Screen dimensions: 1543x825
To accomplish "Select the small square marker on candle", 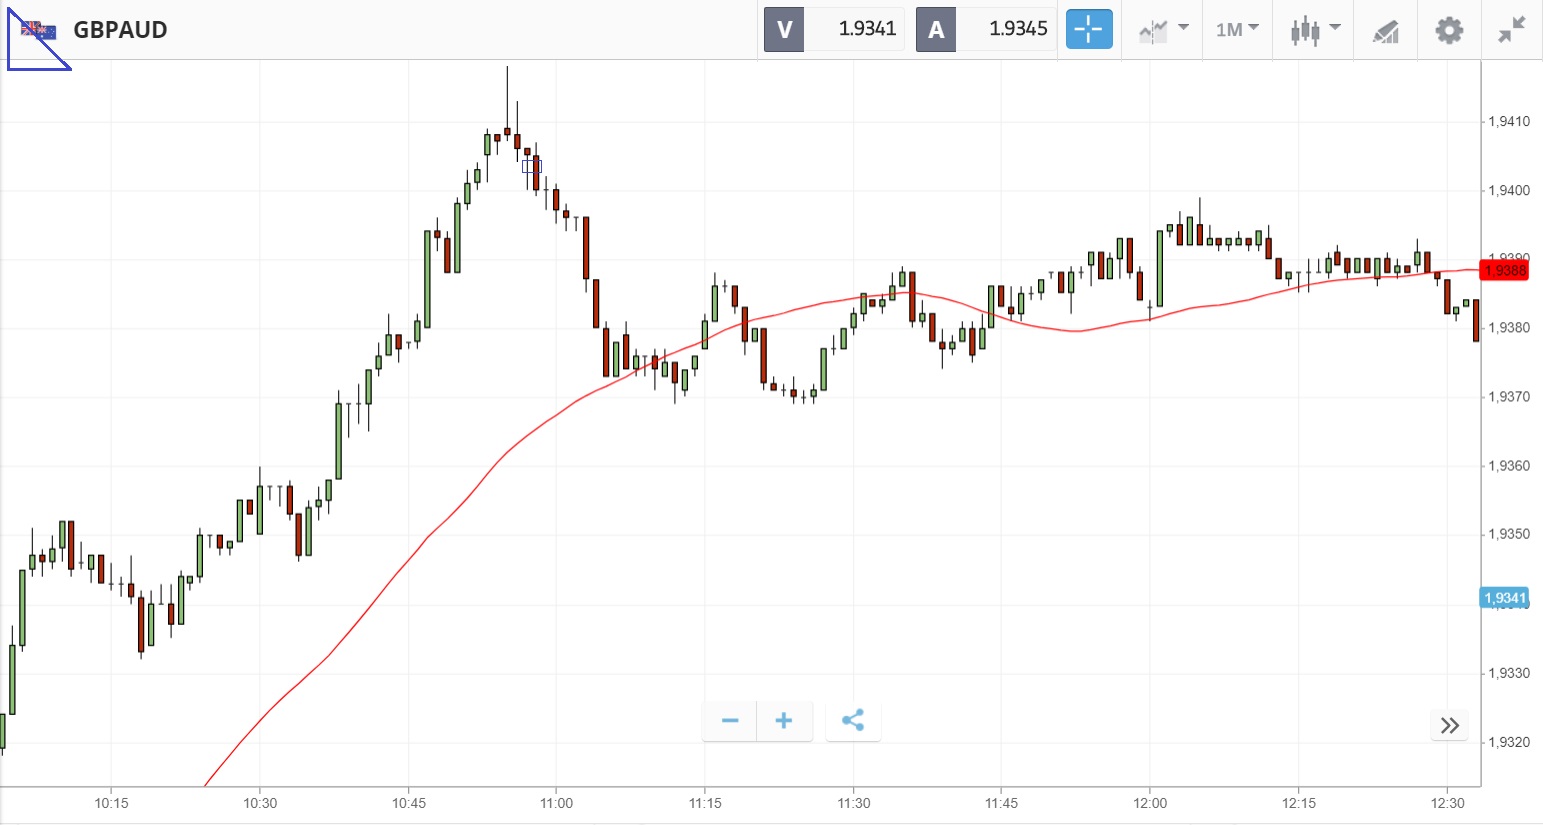I will [x=532, y=167].
